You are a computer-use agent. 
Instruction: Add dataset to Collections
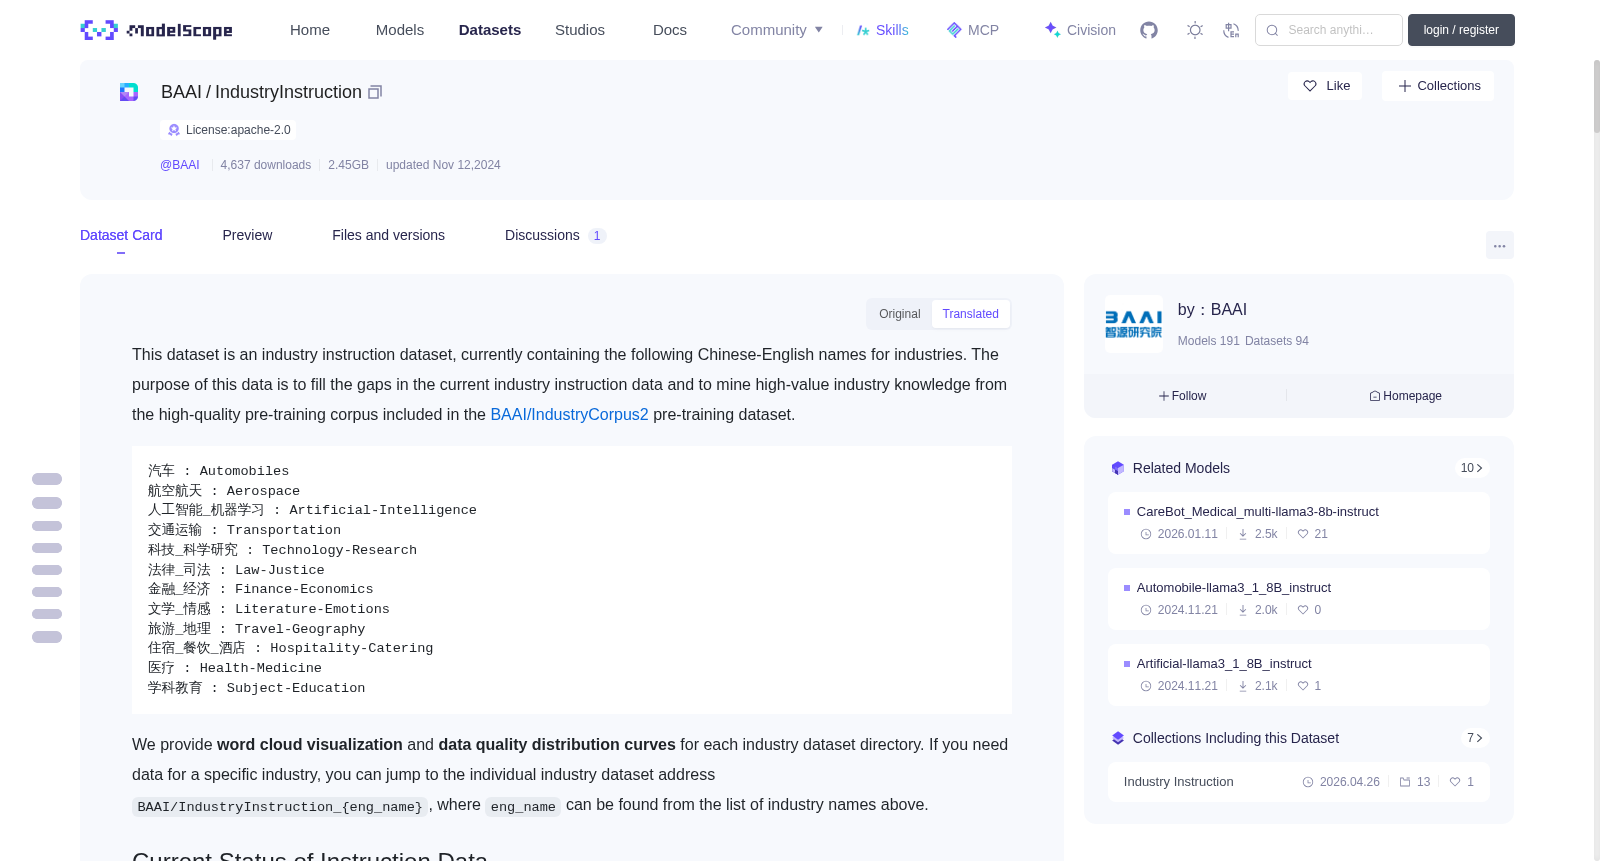click(1438, 86)
